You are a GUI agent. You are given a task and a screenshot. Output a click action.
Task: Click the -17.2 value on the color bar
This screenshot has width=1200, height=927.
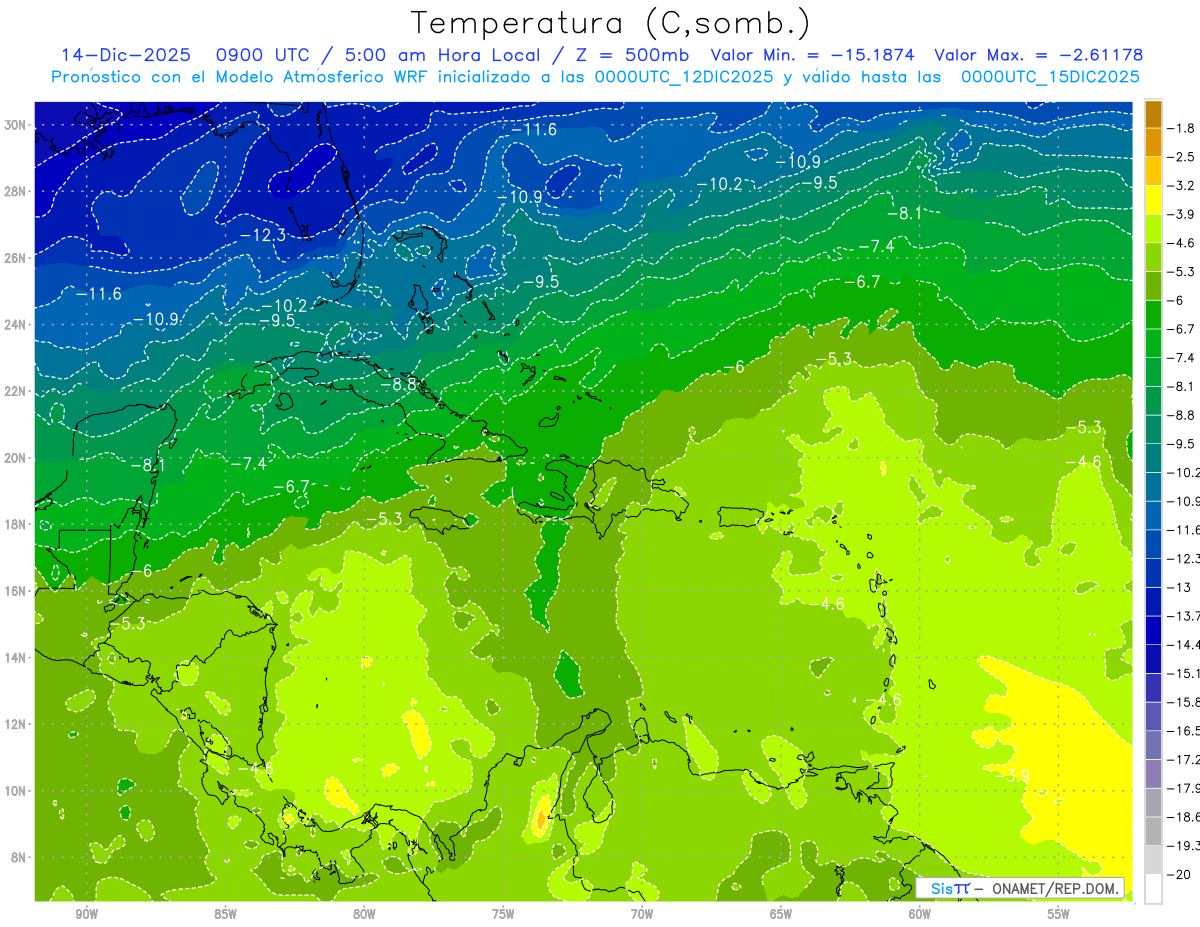pyautogui.click(x=1185, y=760)
